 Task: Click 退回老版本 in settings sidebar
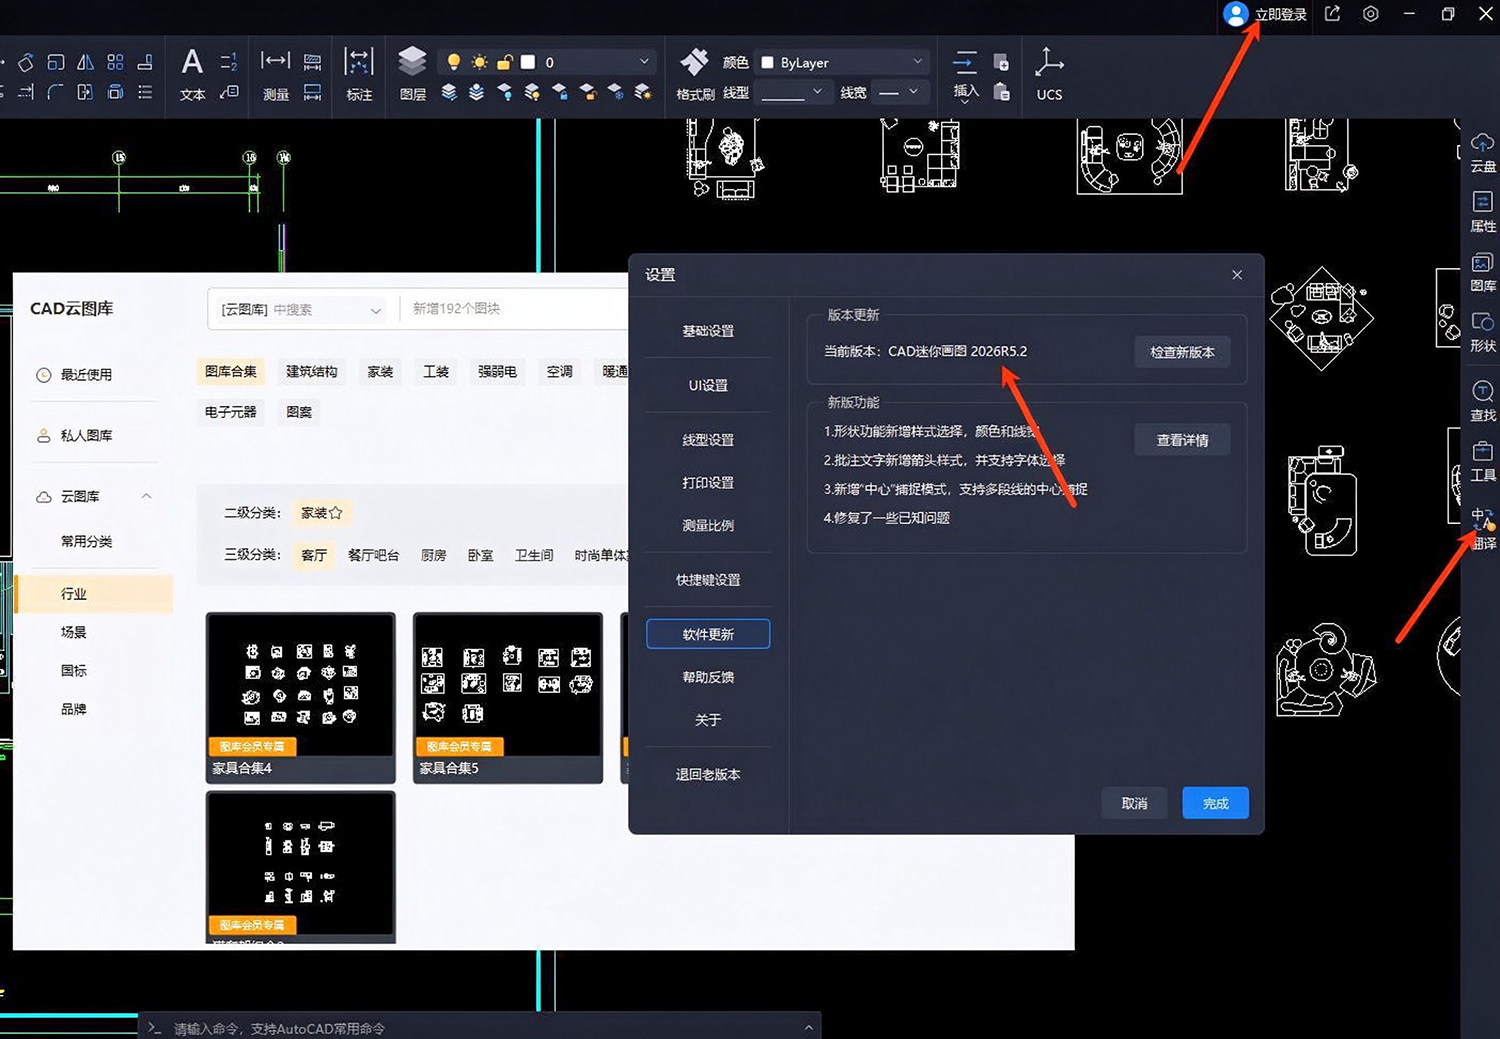tap(708, 774)
